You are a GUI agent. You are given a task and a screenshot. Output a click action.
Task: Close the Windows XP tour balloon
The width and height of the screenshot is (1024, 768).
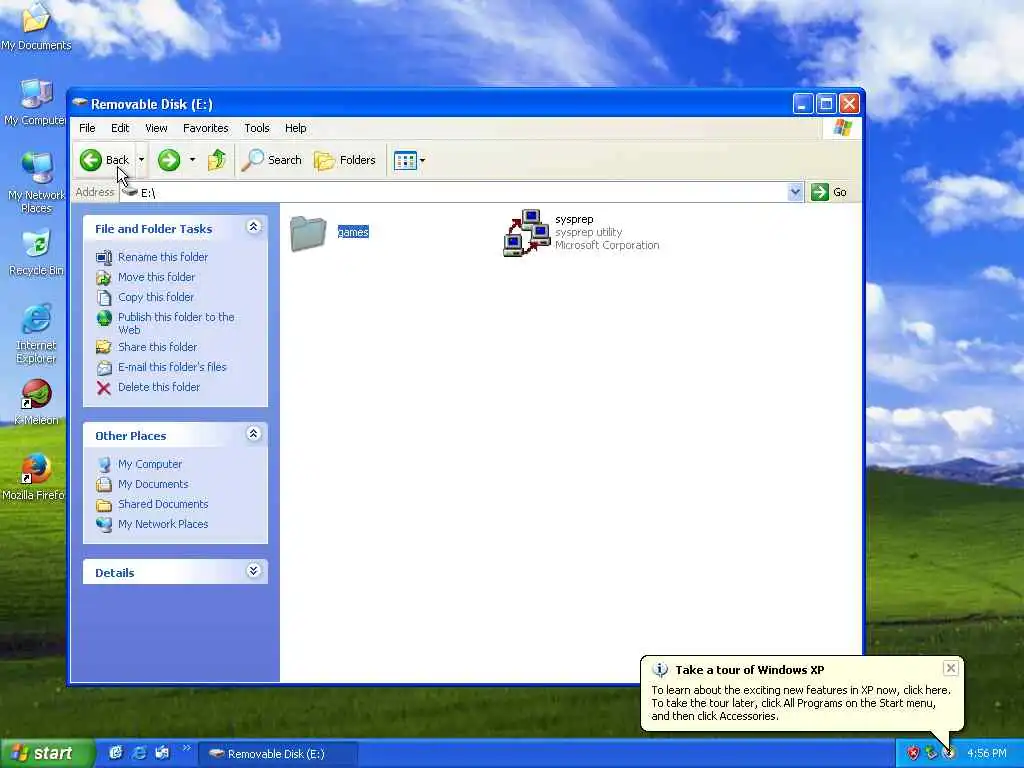tap(951, 667)
